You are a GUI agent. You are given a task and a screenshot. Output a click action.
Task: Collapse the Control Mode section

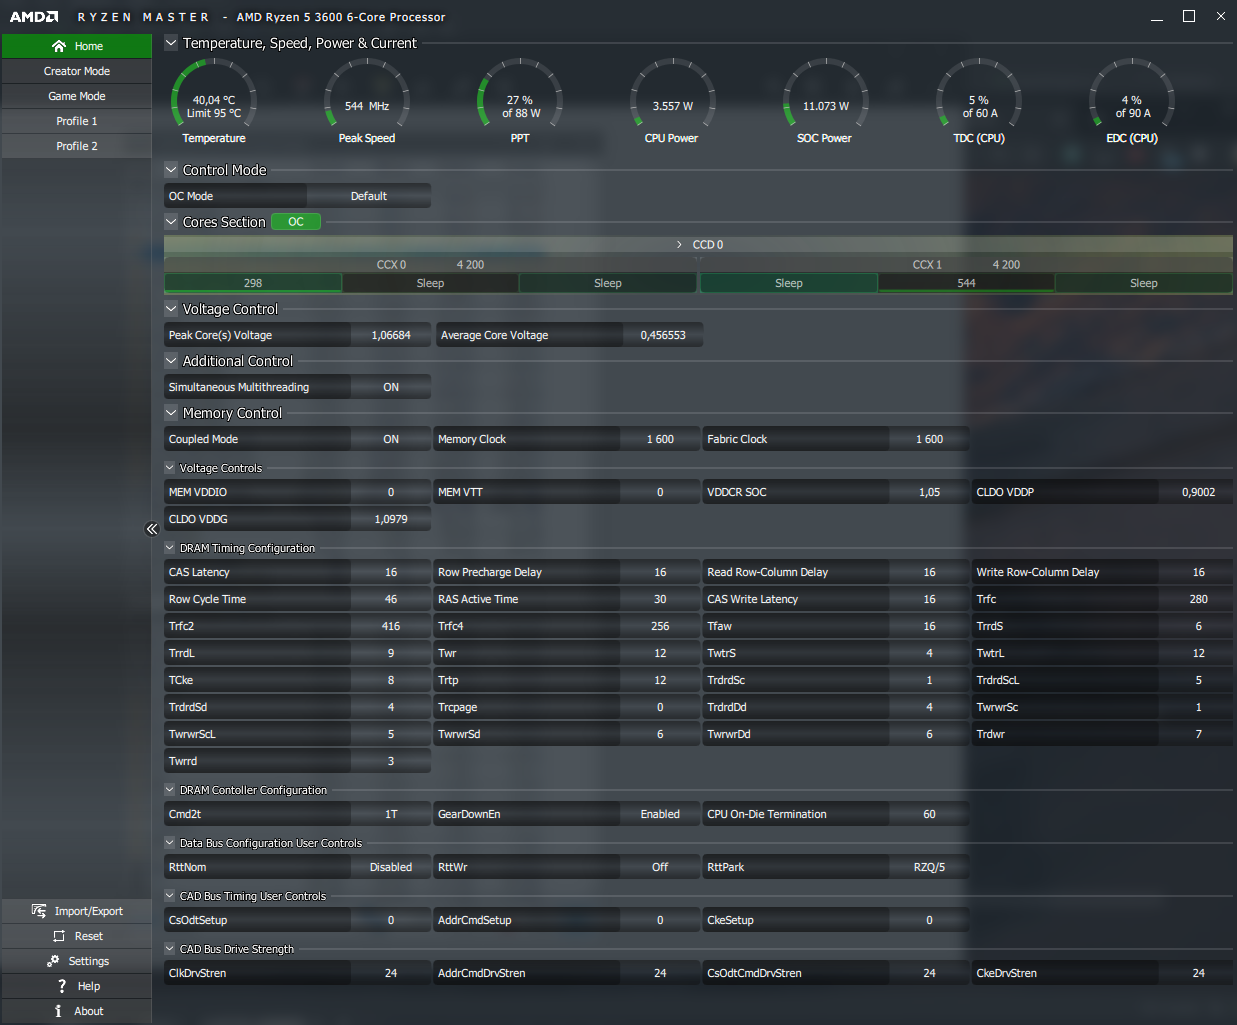[x=171, y=170]
